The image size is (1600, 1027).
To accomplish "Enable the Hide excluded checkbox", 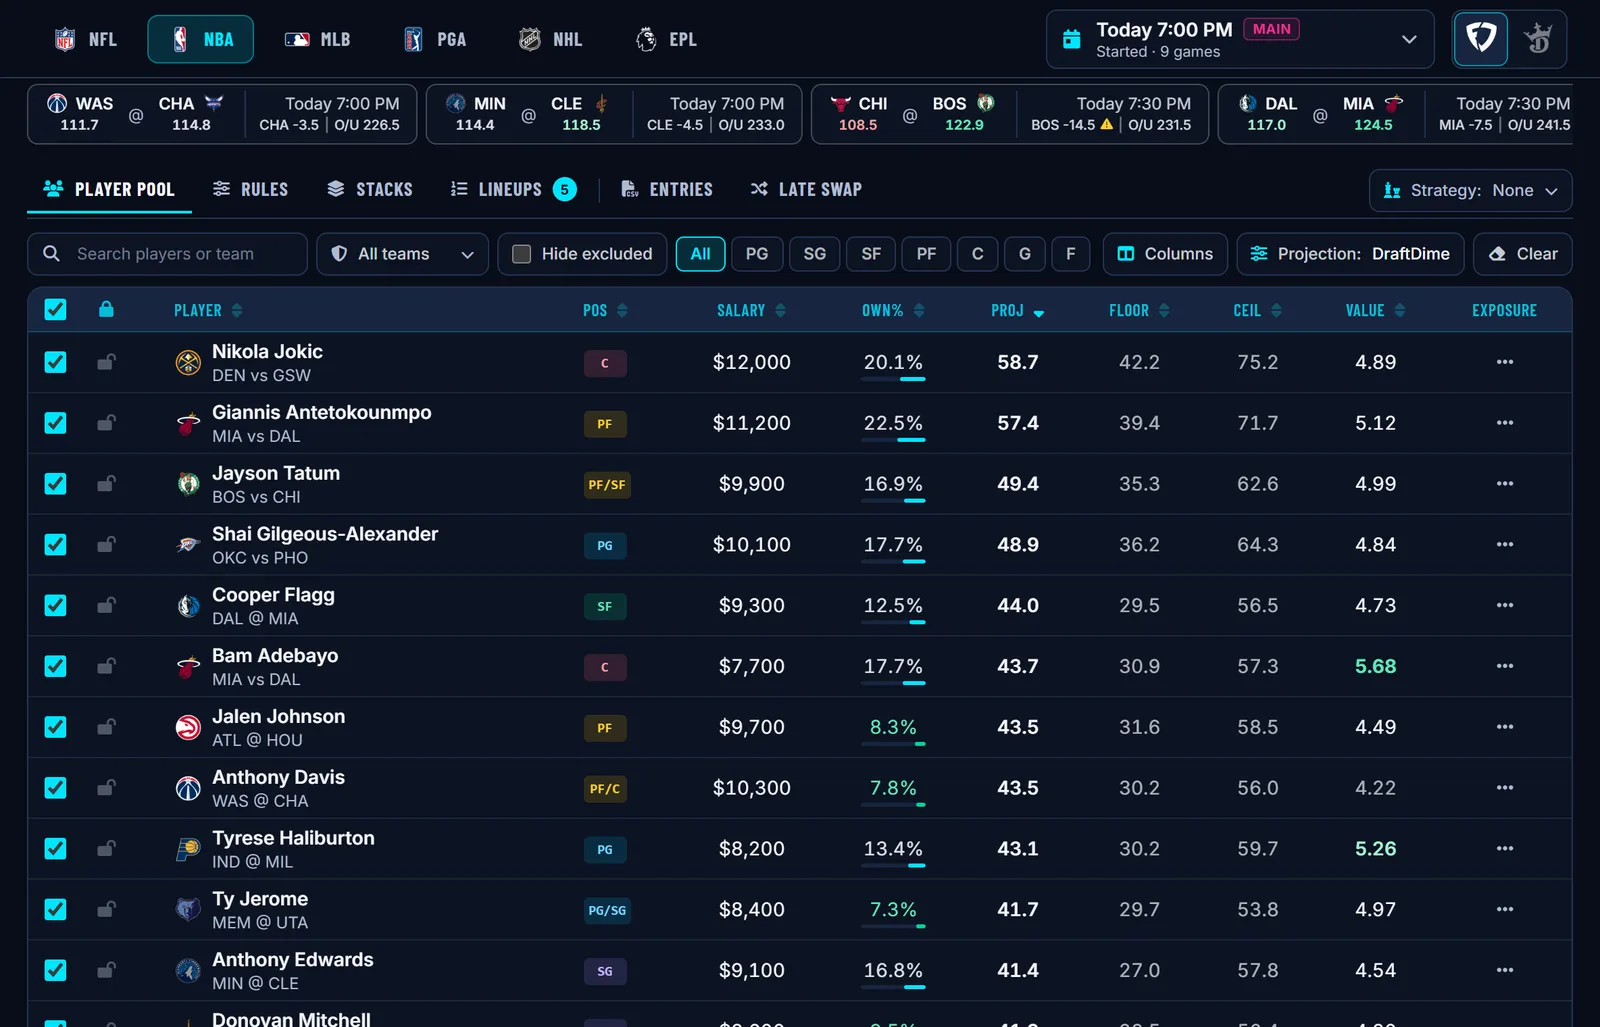I will 521,254.
